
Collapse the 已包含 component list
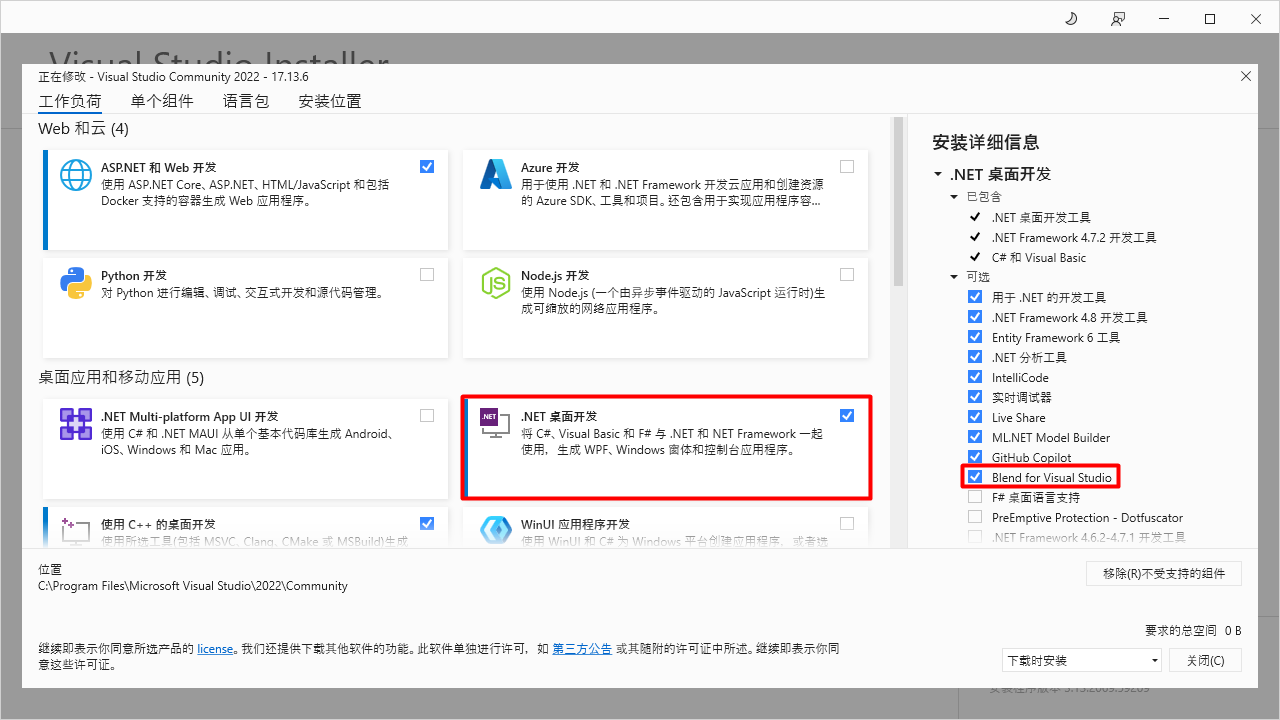(x=954, y=196)
